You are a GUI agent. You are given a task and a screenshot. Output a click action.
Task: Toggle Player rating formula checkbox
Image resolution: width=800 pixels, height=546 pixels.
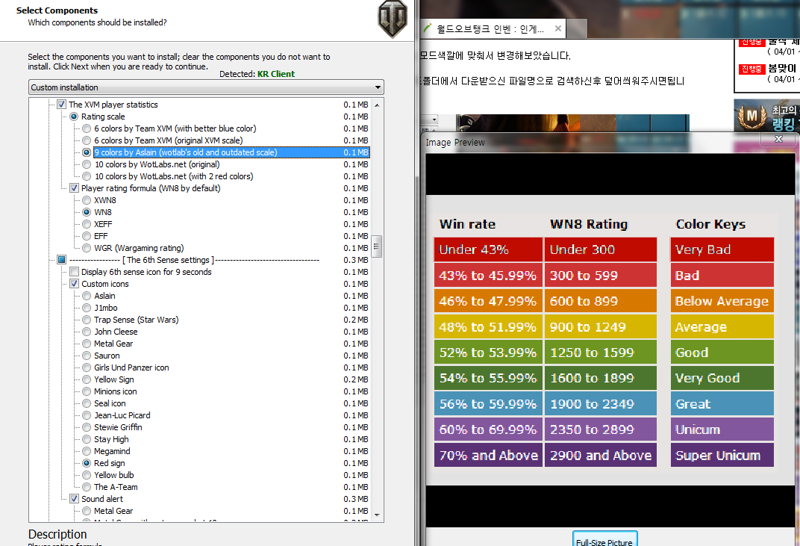click(74, 188)
